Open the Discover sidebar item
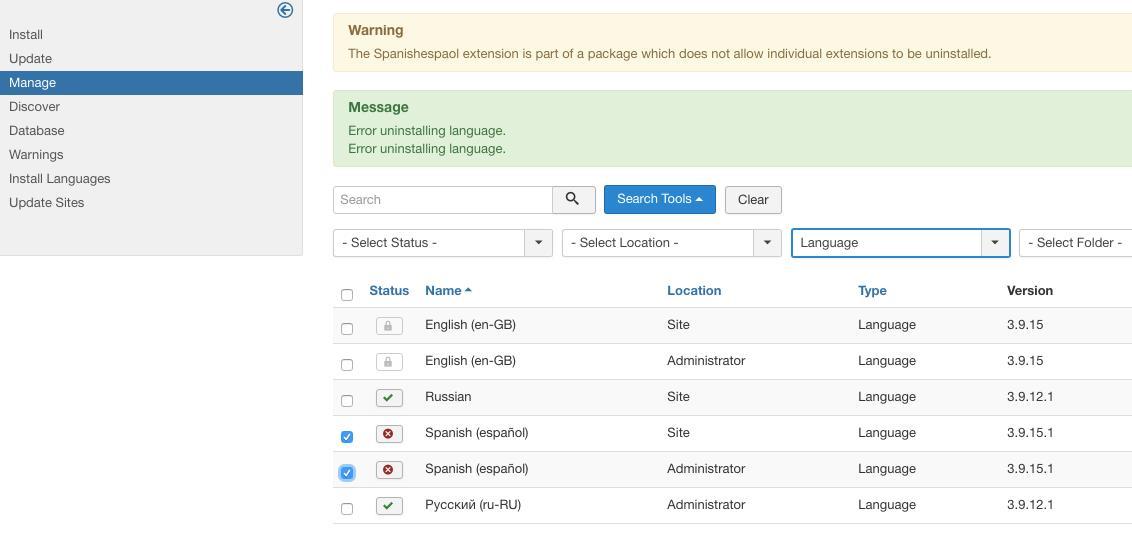This screenshot has height=552, width=1132. [x=35, y=107]
